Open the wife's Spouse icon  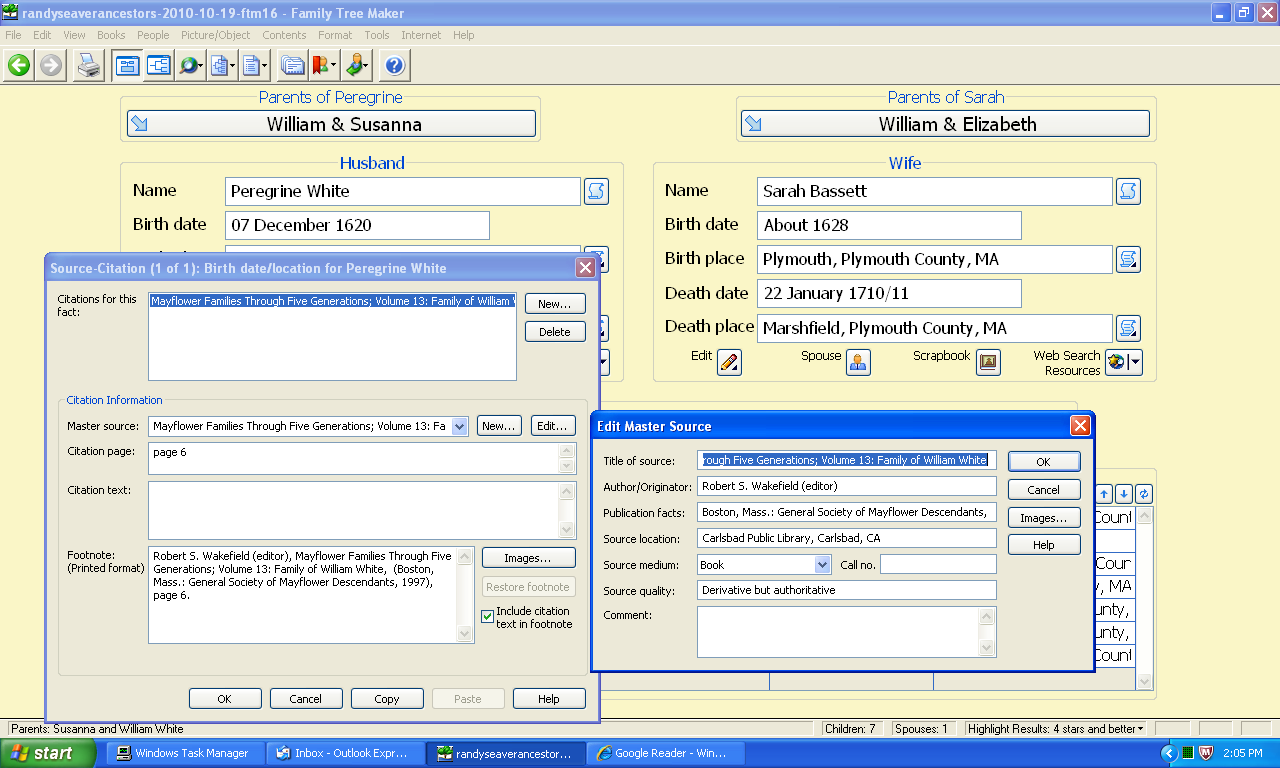(x=858, y=362)
